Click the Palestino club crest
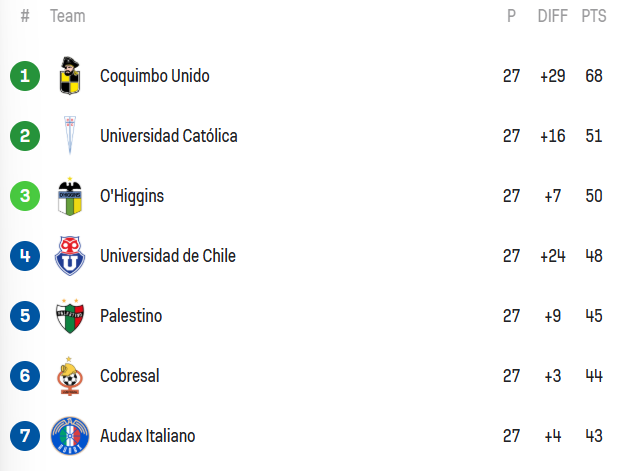 (70, 316)
